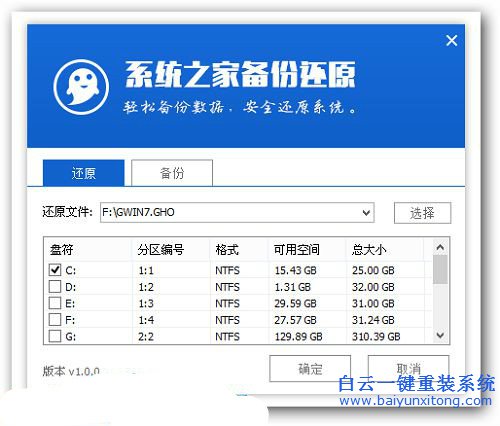
Task: Click the 取消 button
Action: pos(408,369)
